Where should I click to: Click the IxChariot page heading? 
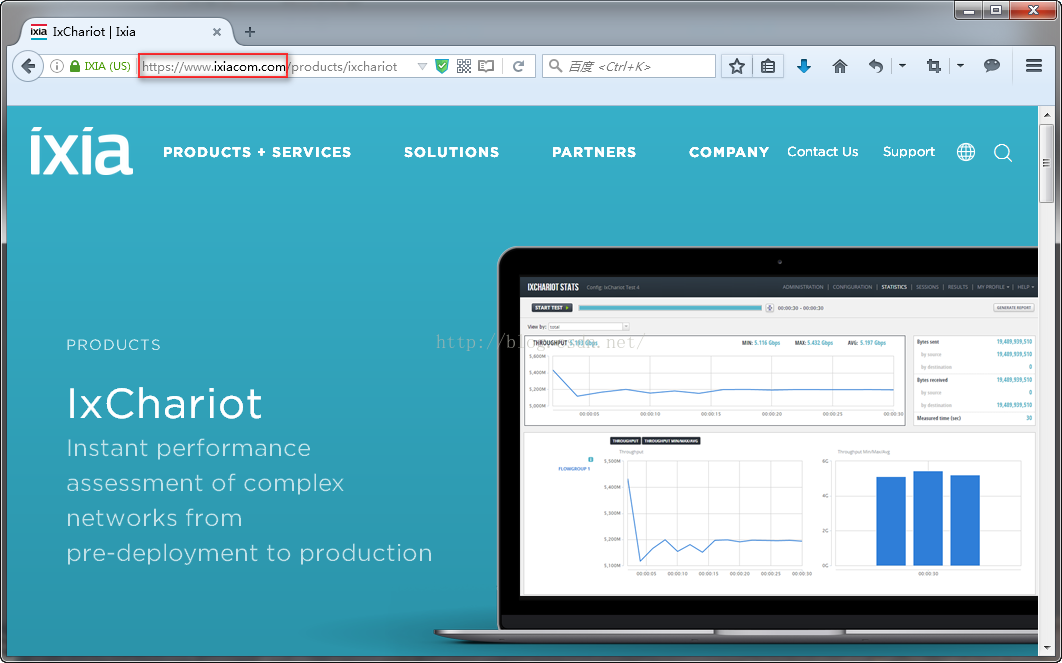coord(164,404)
